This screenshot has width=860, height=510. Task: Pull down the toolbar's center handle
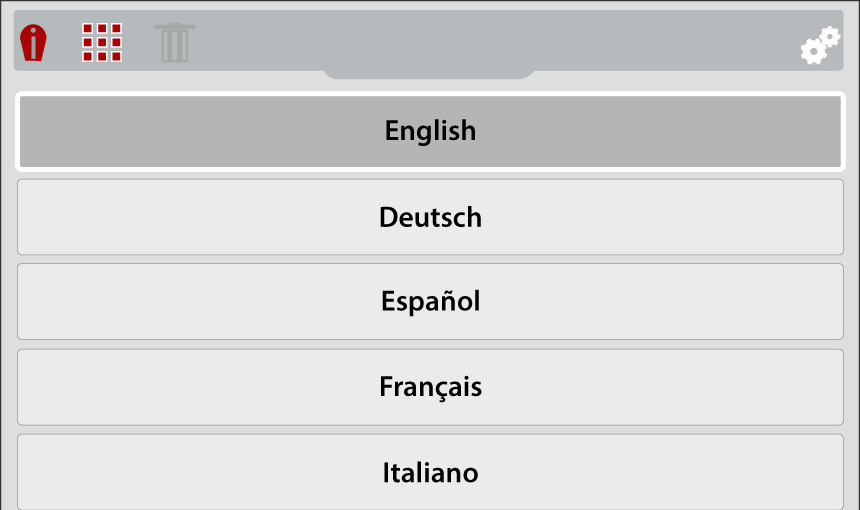tap(430, 73)
